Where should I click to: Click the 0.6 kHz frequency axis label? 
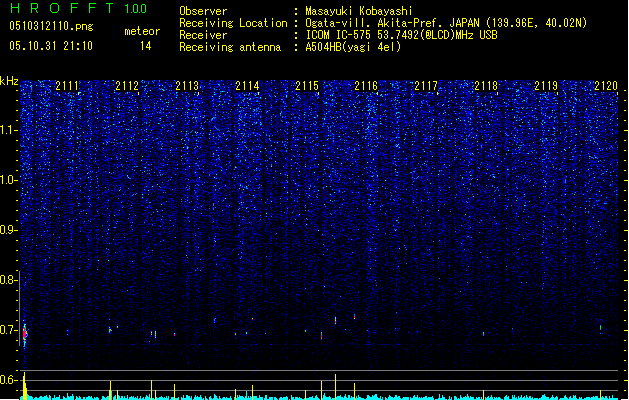click(x=9, y=380)
